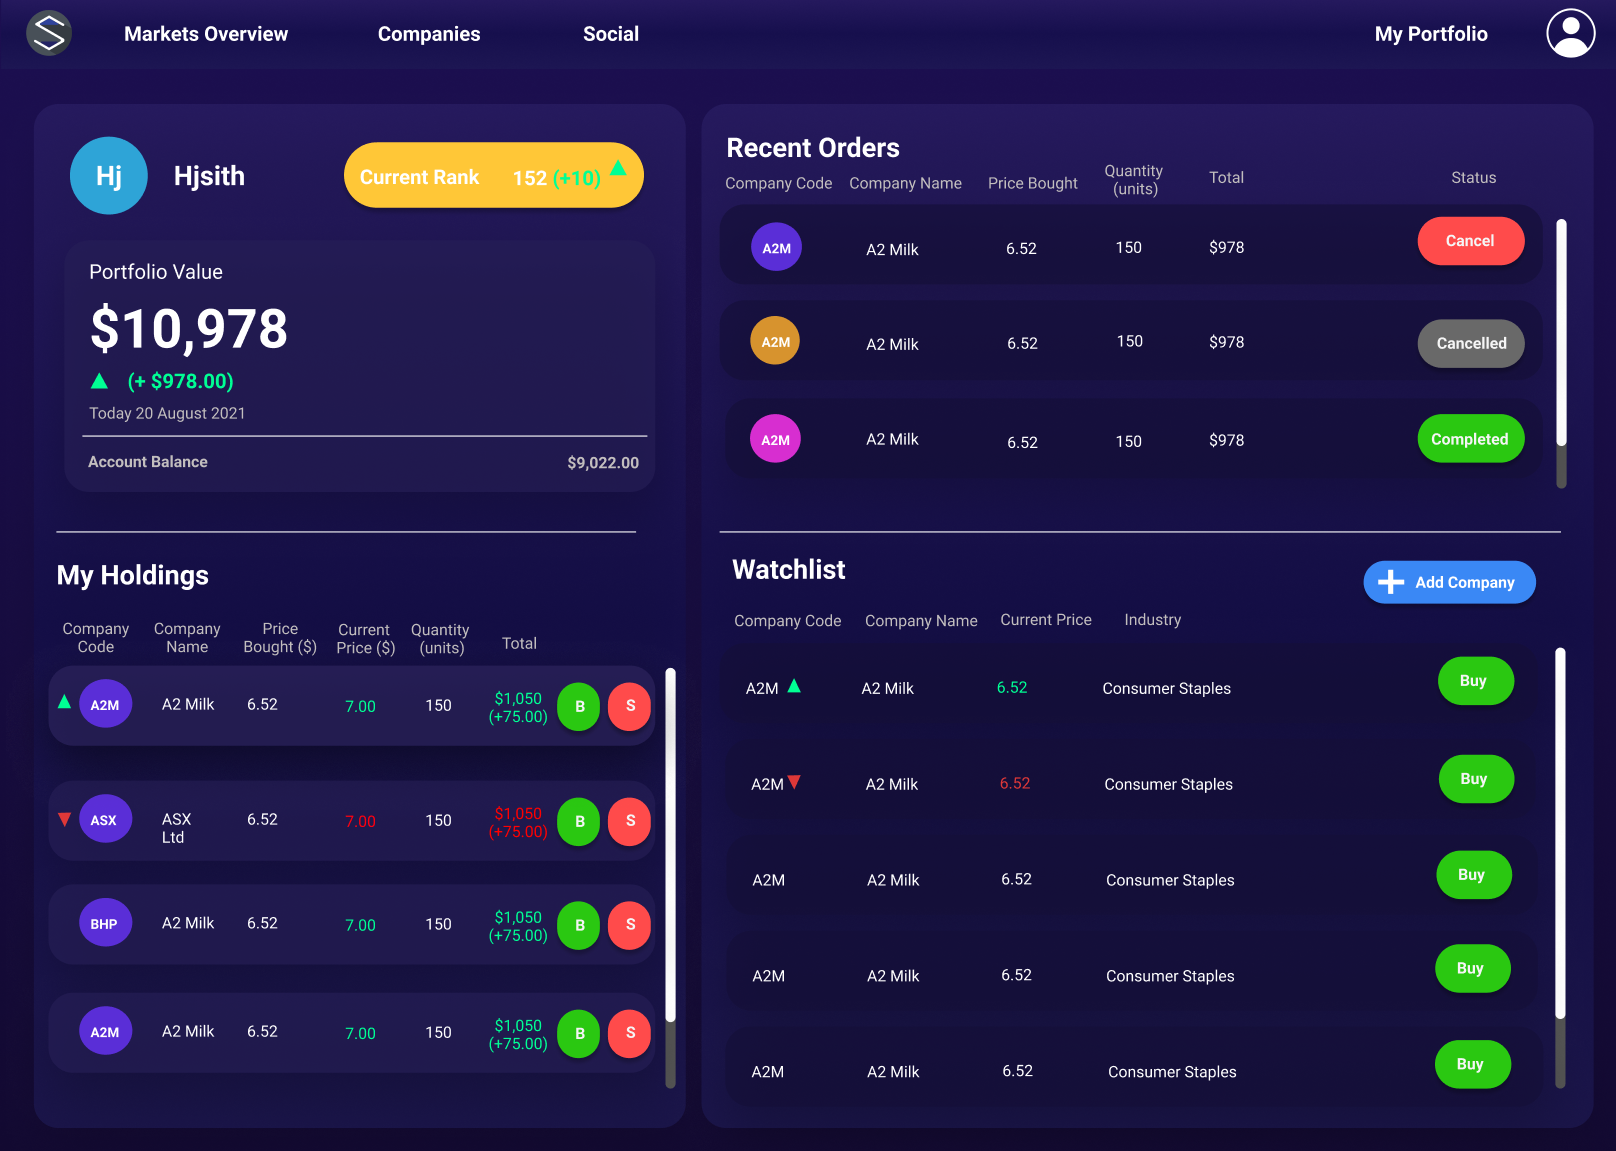This screenshot has width=1616, height=1151.
Task: Buy the green 6.52 A2M watchlist entry
Action: (x=1476, y=681)
